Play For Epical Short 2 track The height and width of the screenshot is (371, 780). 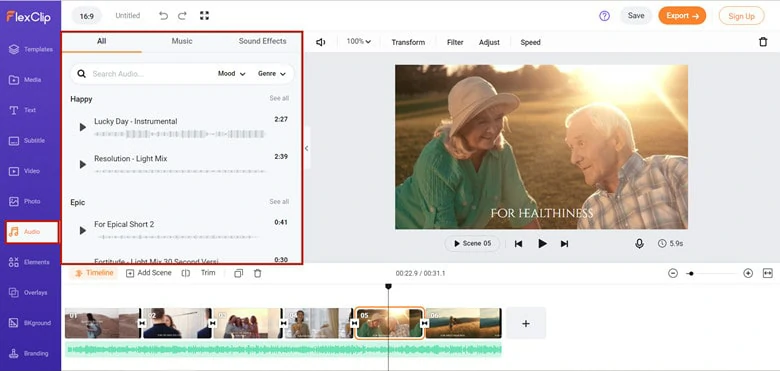[x=83, y=230]
